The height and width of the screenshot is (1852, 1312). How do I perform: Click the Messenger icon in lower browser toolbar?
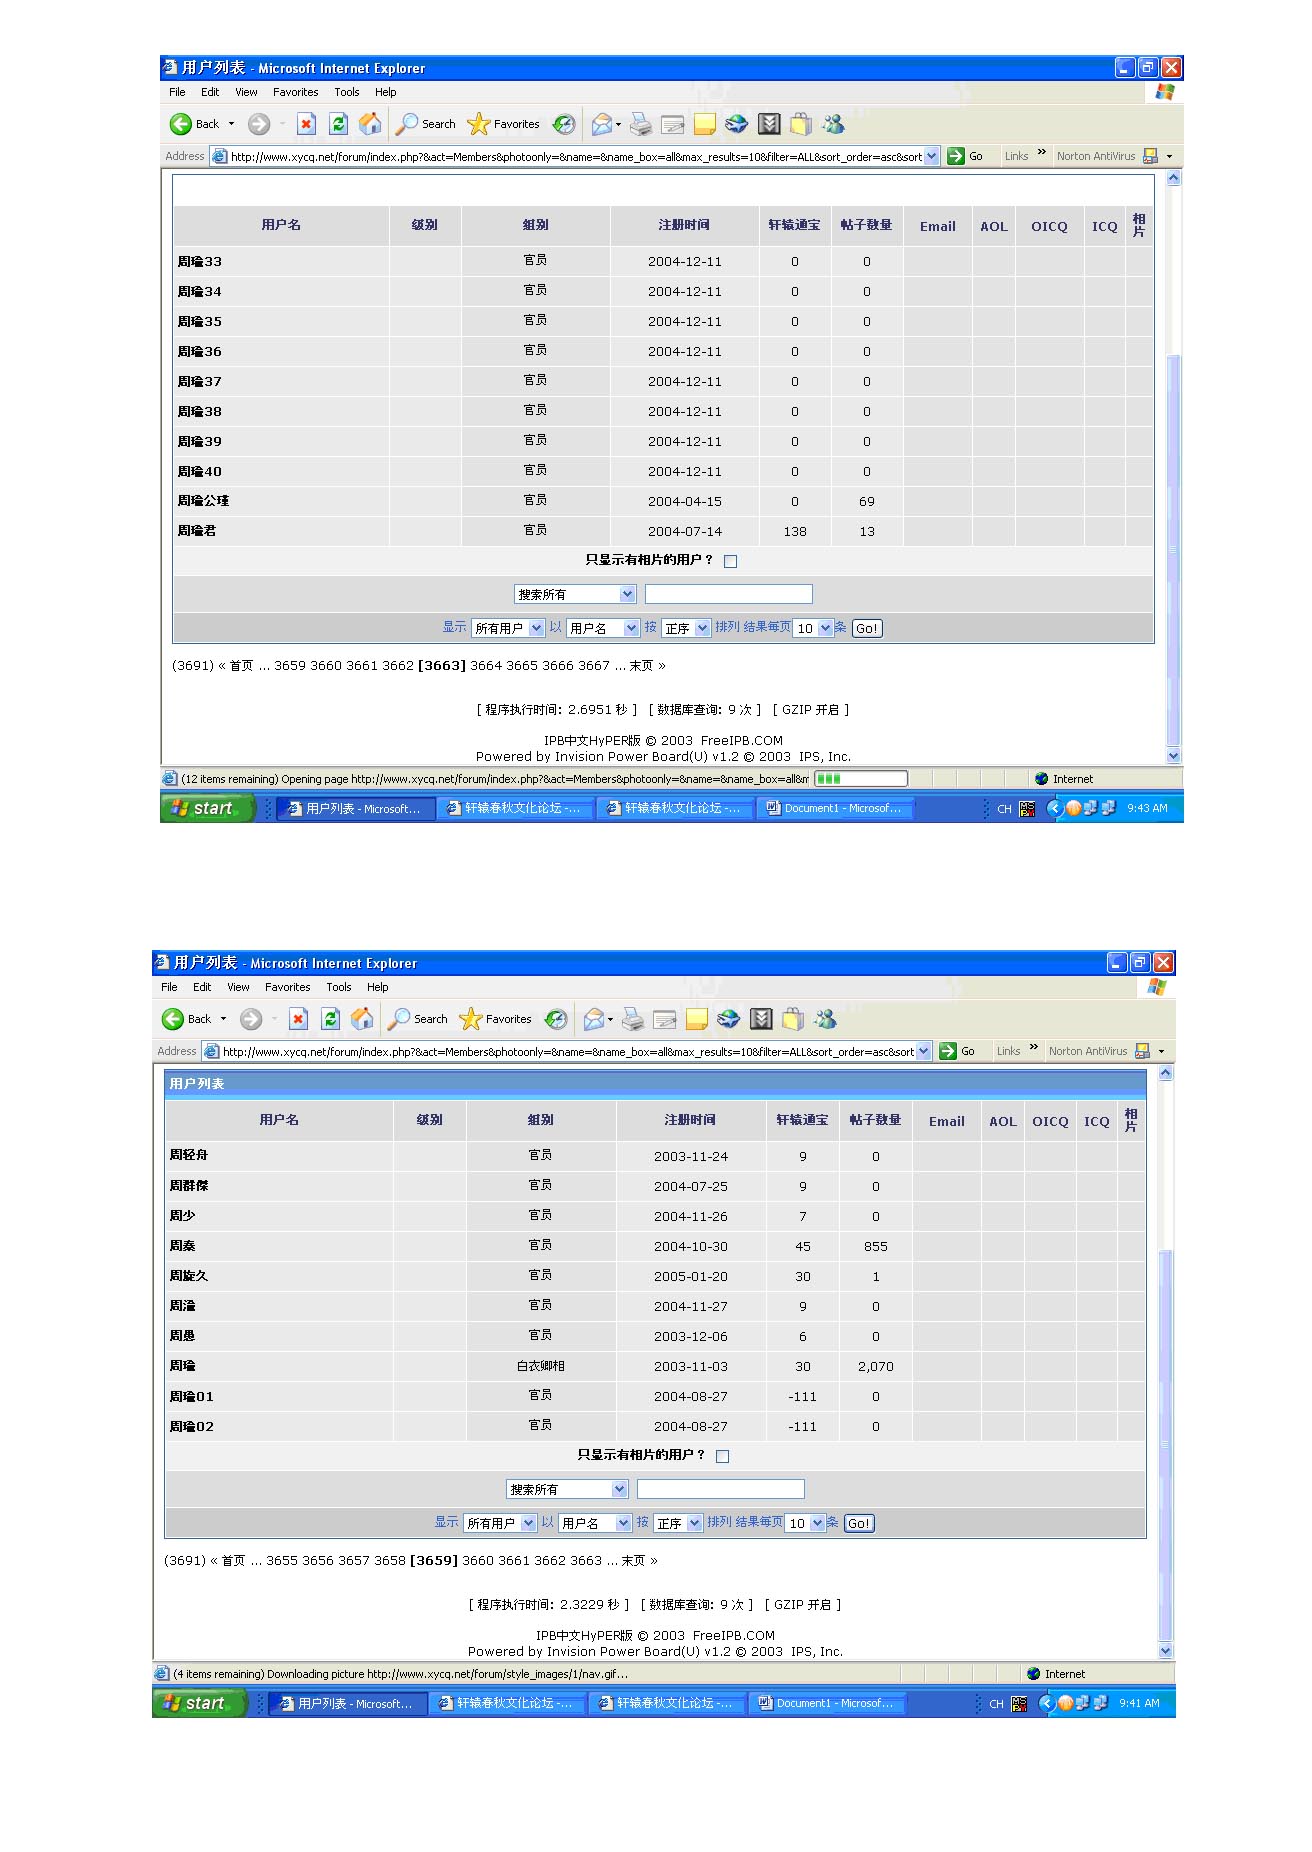(825, 1019)
